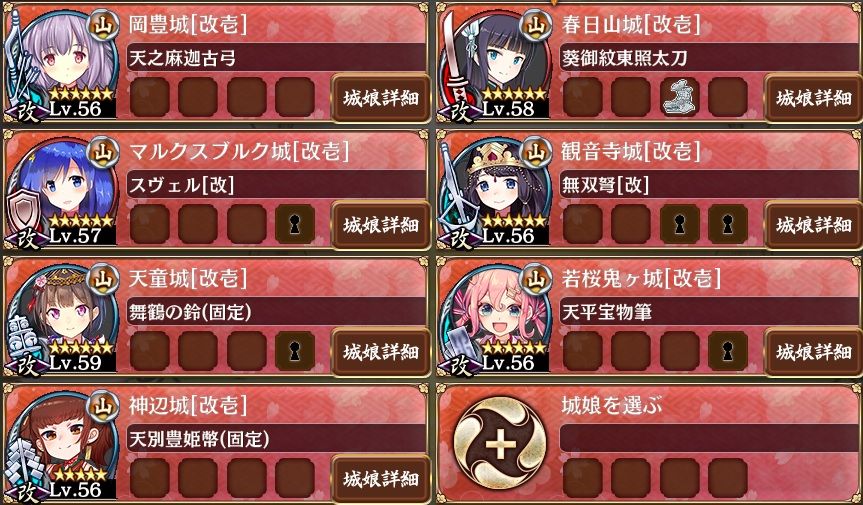Click the first empty slot of 神辺城
This screenshot has height=505, width=863.
pos(150,478)
